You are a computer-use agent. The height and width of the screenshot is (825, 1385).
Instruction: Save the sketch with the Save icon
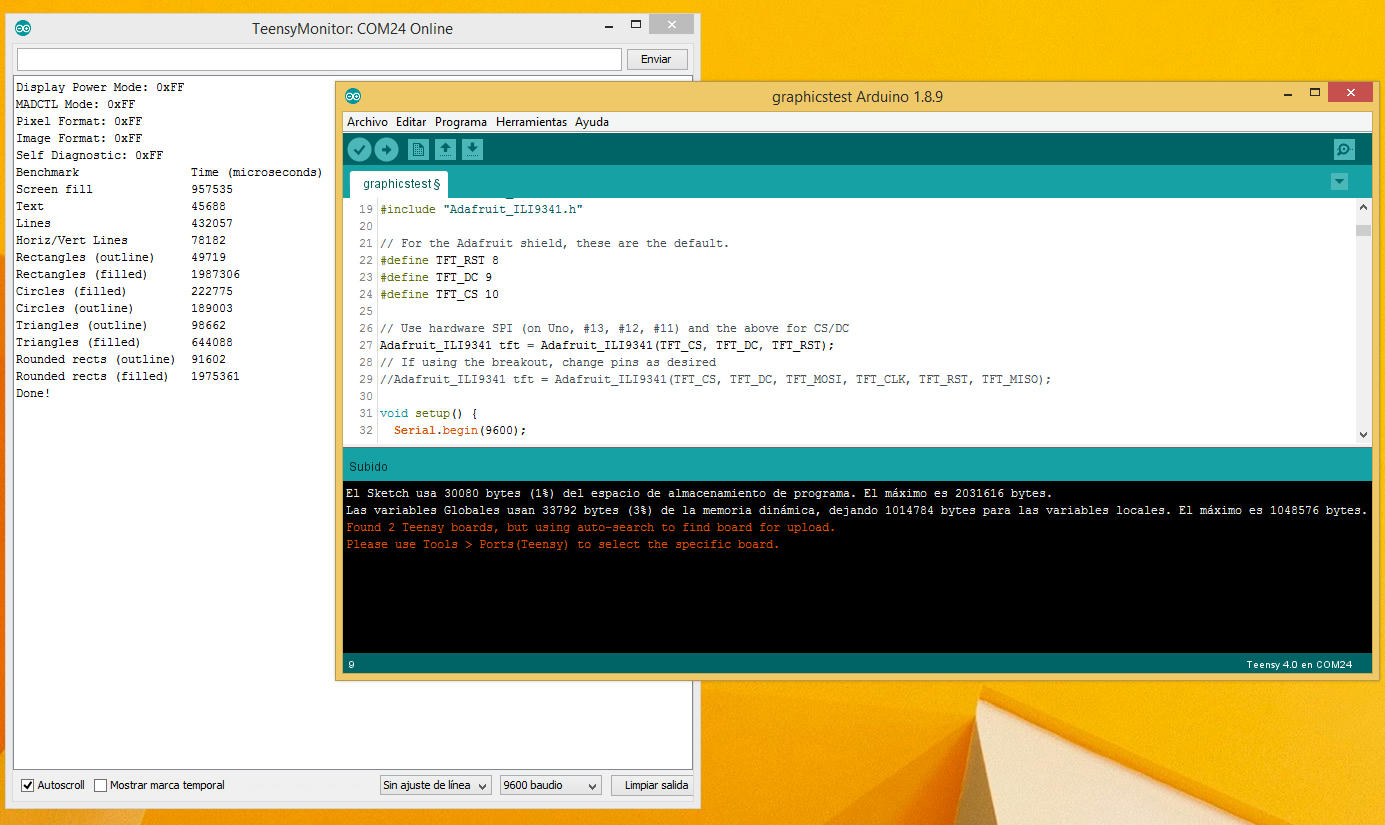pyautogui.click(x=472, y=150)
